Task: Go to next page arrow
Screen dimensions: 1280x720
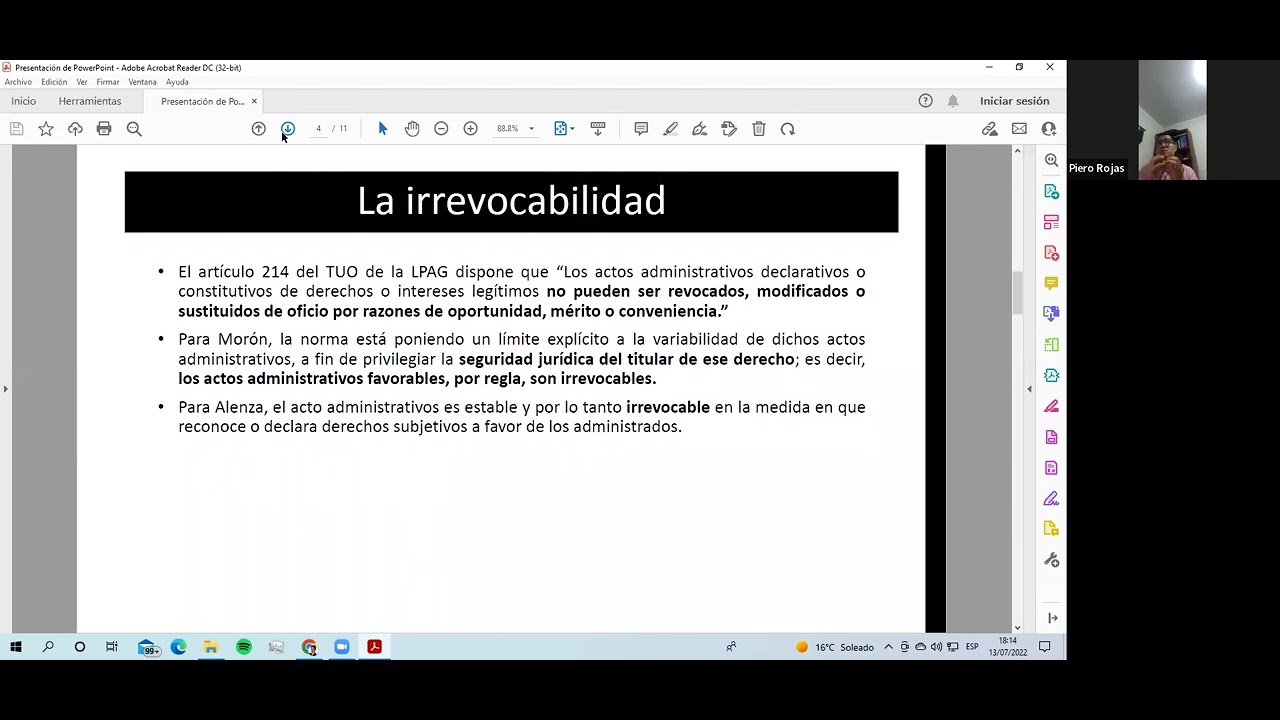Action: click(x=288, y=129)
